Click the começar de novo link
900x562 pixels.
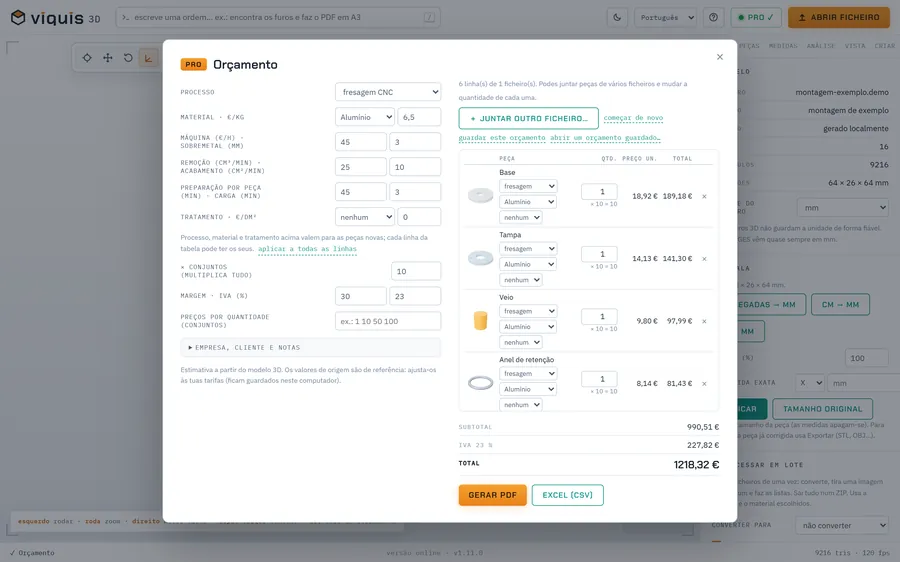pyautogui.click(x=633, y=118)
